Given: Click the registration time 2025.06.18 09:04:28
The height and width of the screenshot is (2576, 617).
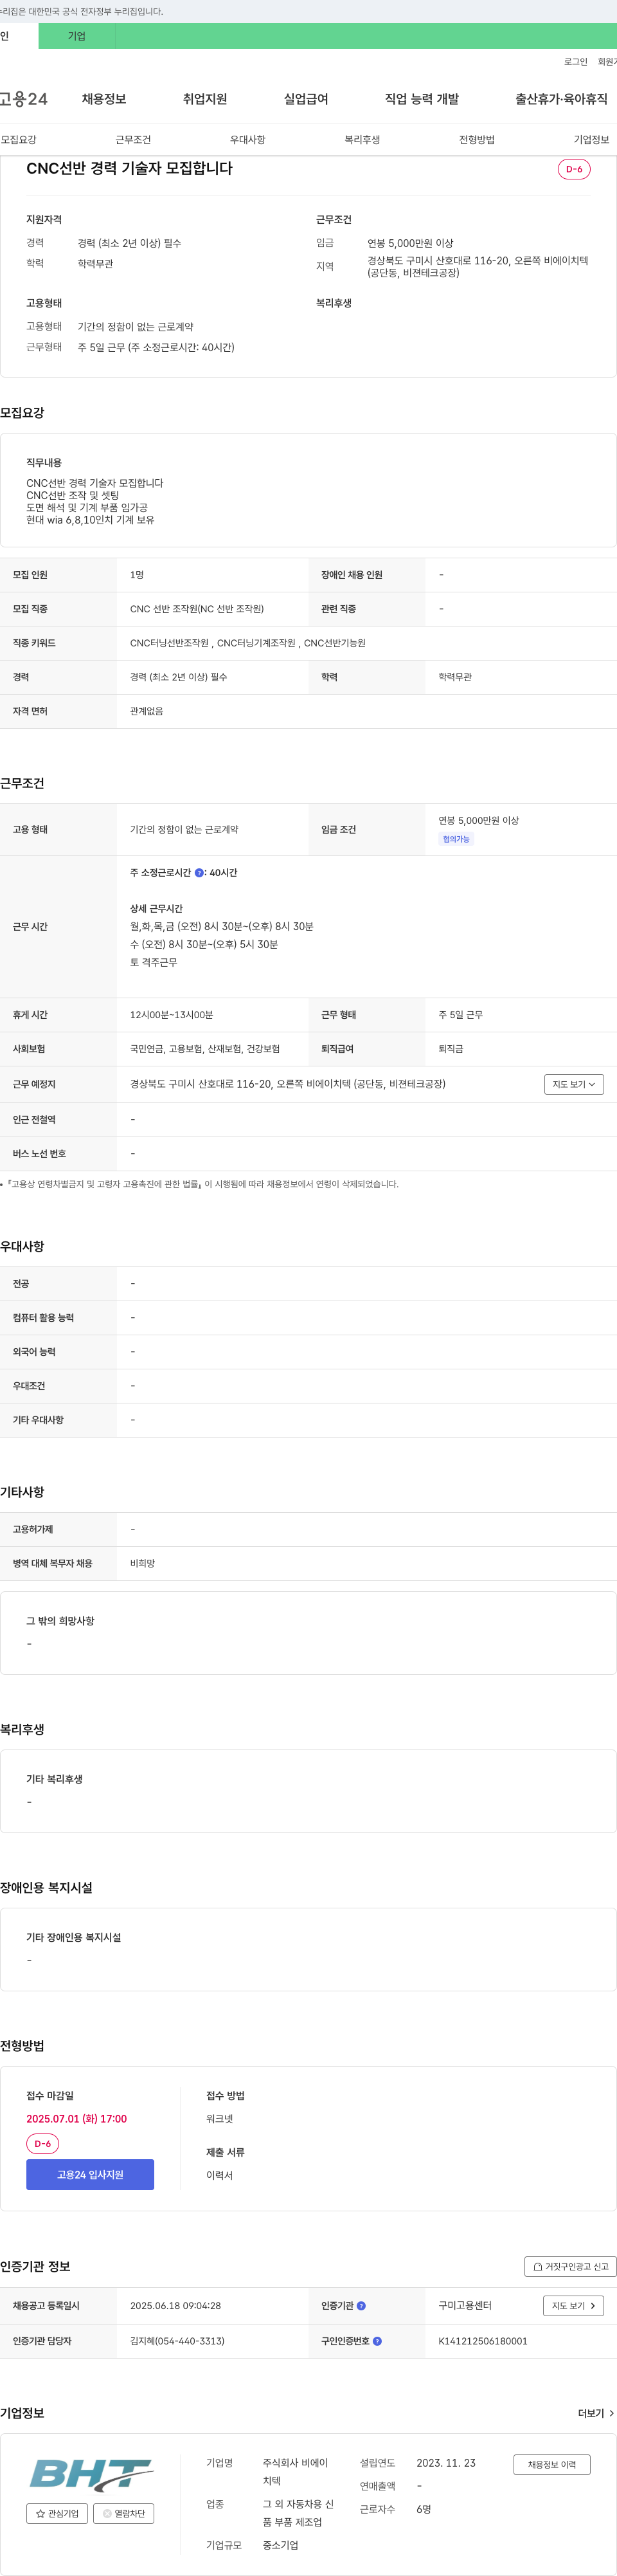Looking at the screenshot, I should click(x=175, y=2306).
